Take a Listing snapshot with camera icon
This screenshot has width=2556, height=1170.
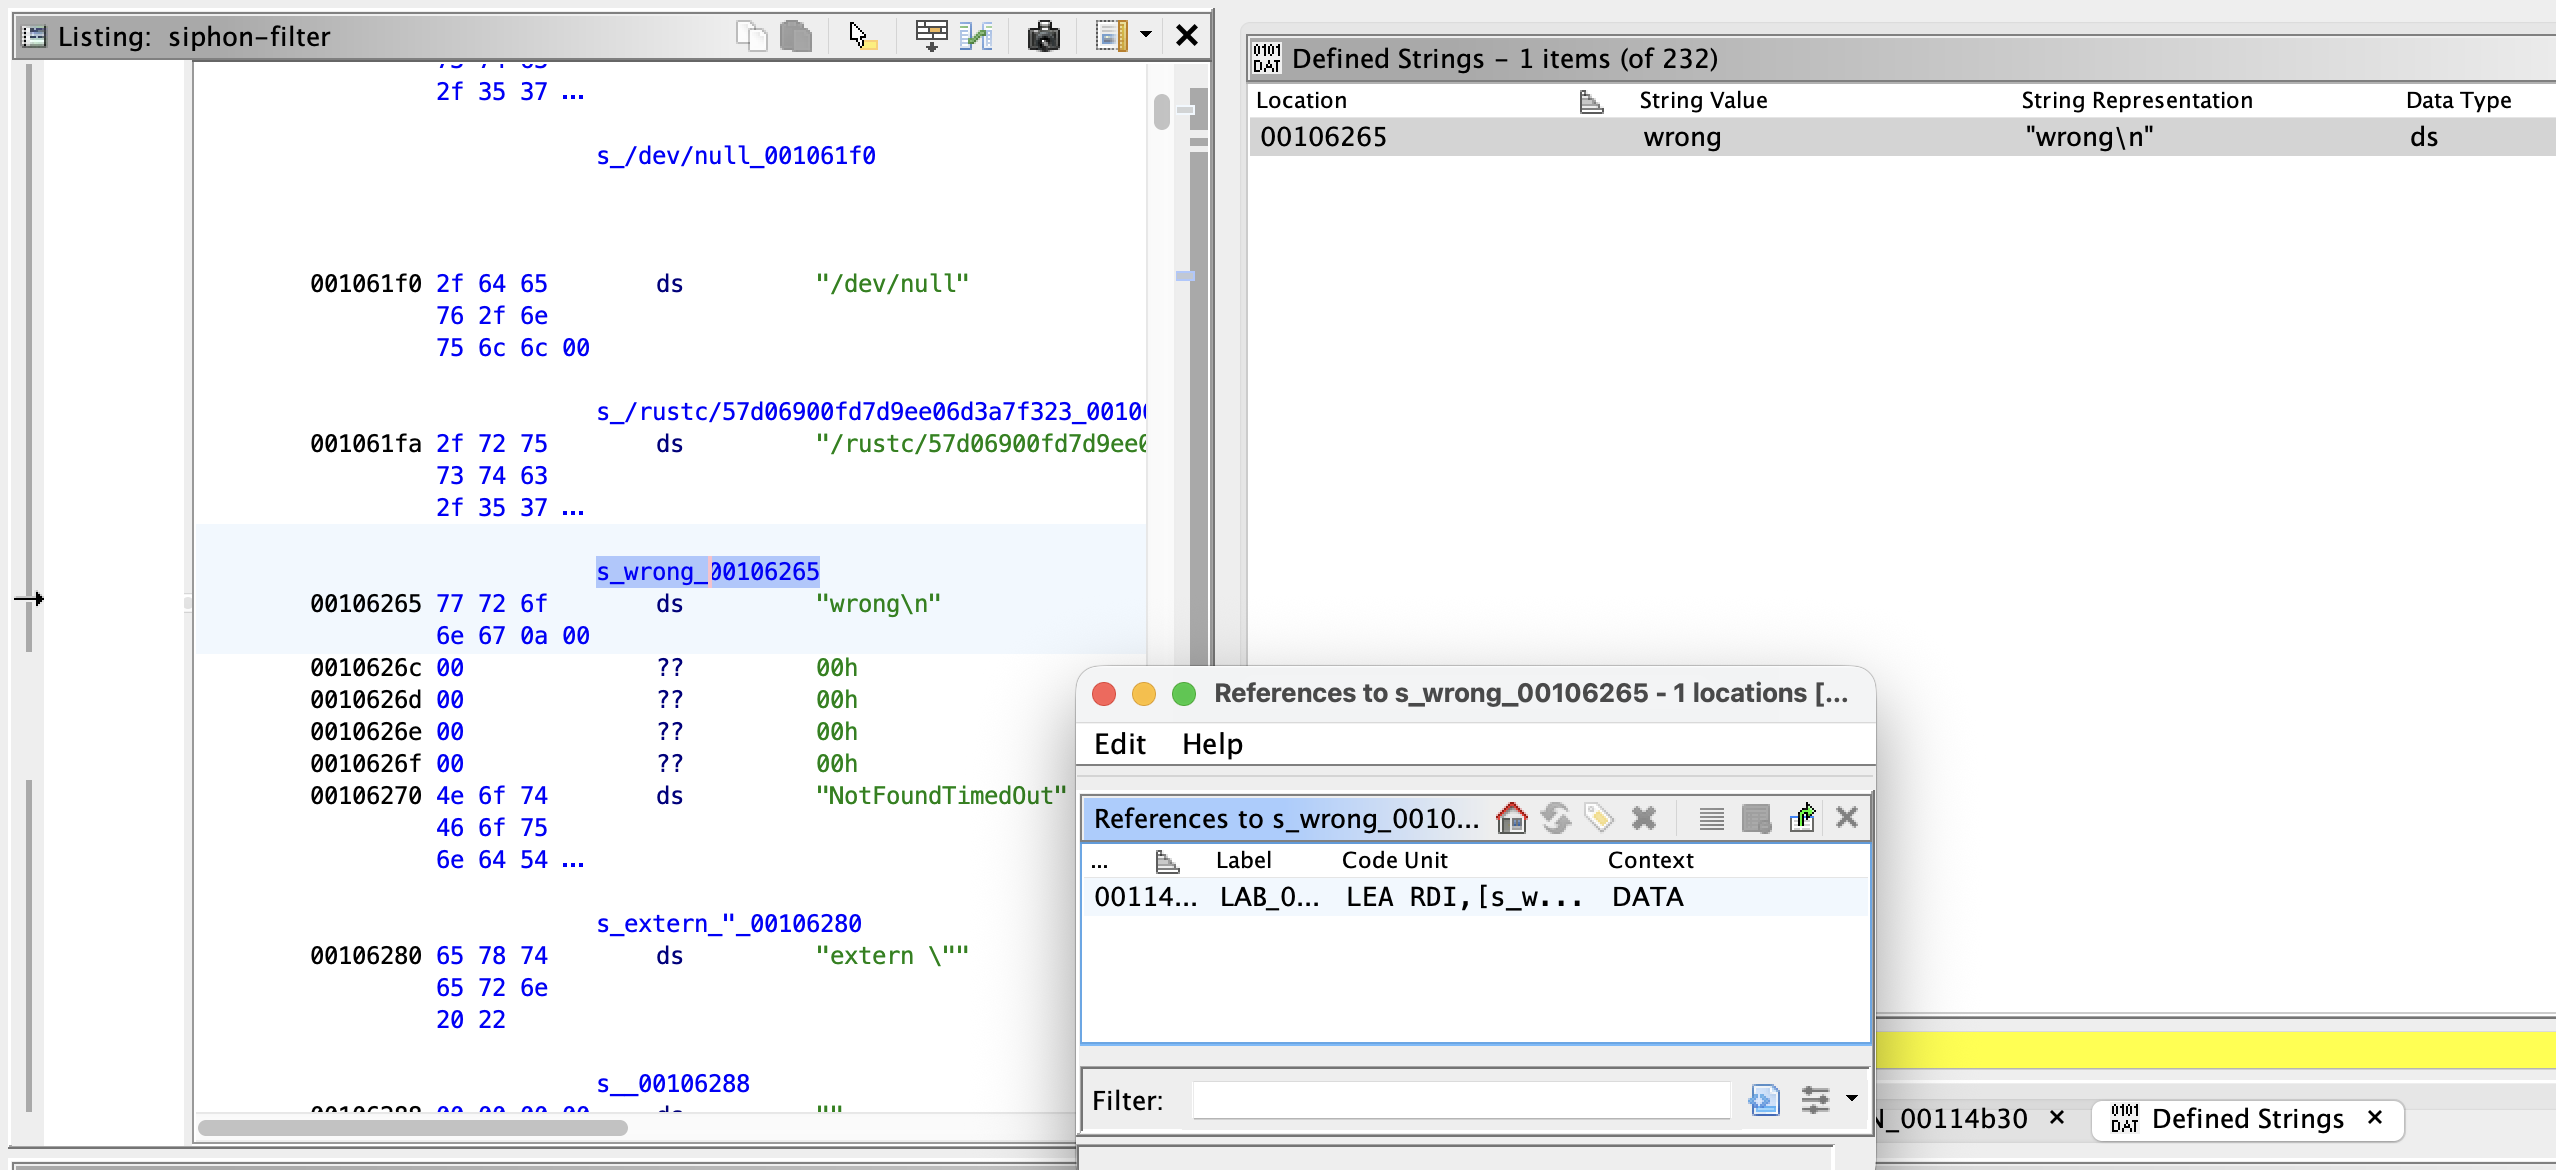pyautogui.click(x=1043, y=36)
